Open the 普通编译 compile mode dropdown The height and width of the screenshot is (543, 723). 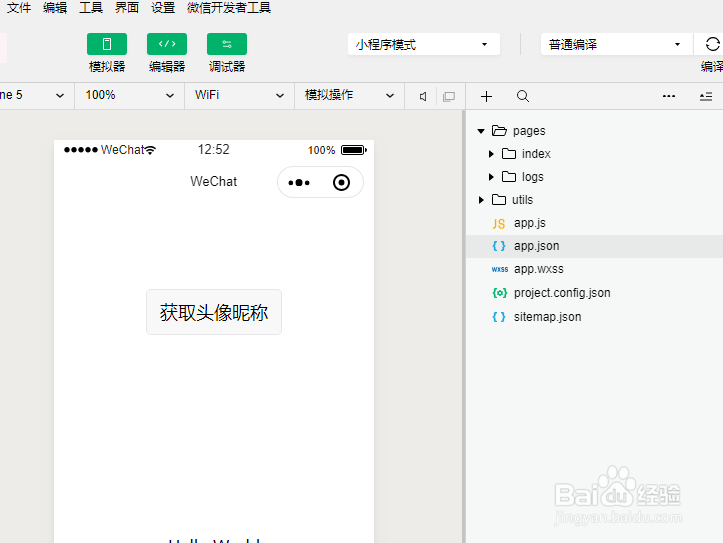(x=616, y=44)
